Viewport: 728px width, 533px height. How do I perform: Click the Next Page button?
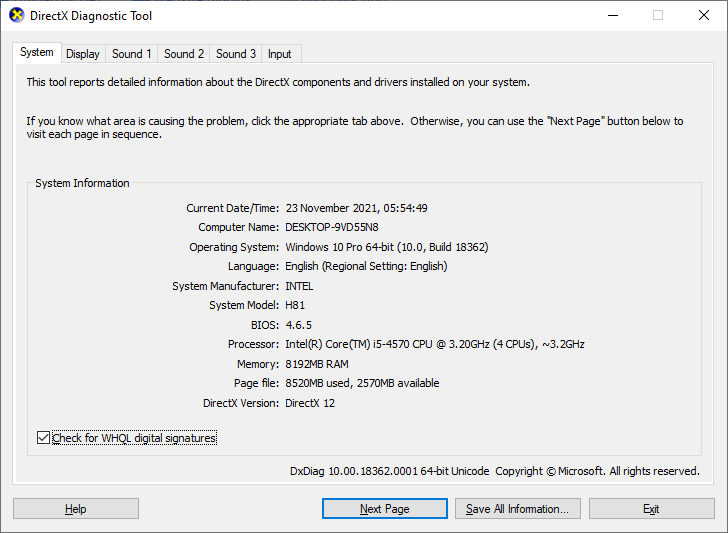coord(385,509)
